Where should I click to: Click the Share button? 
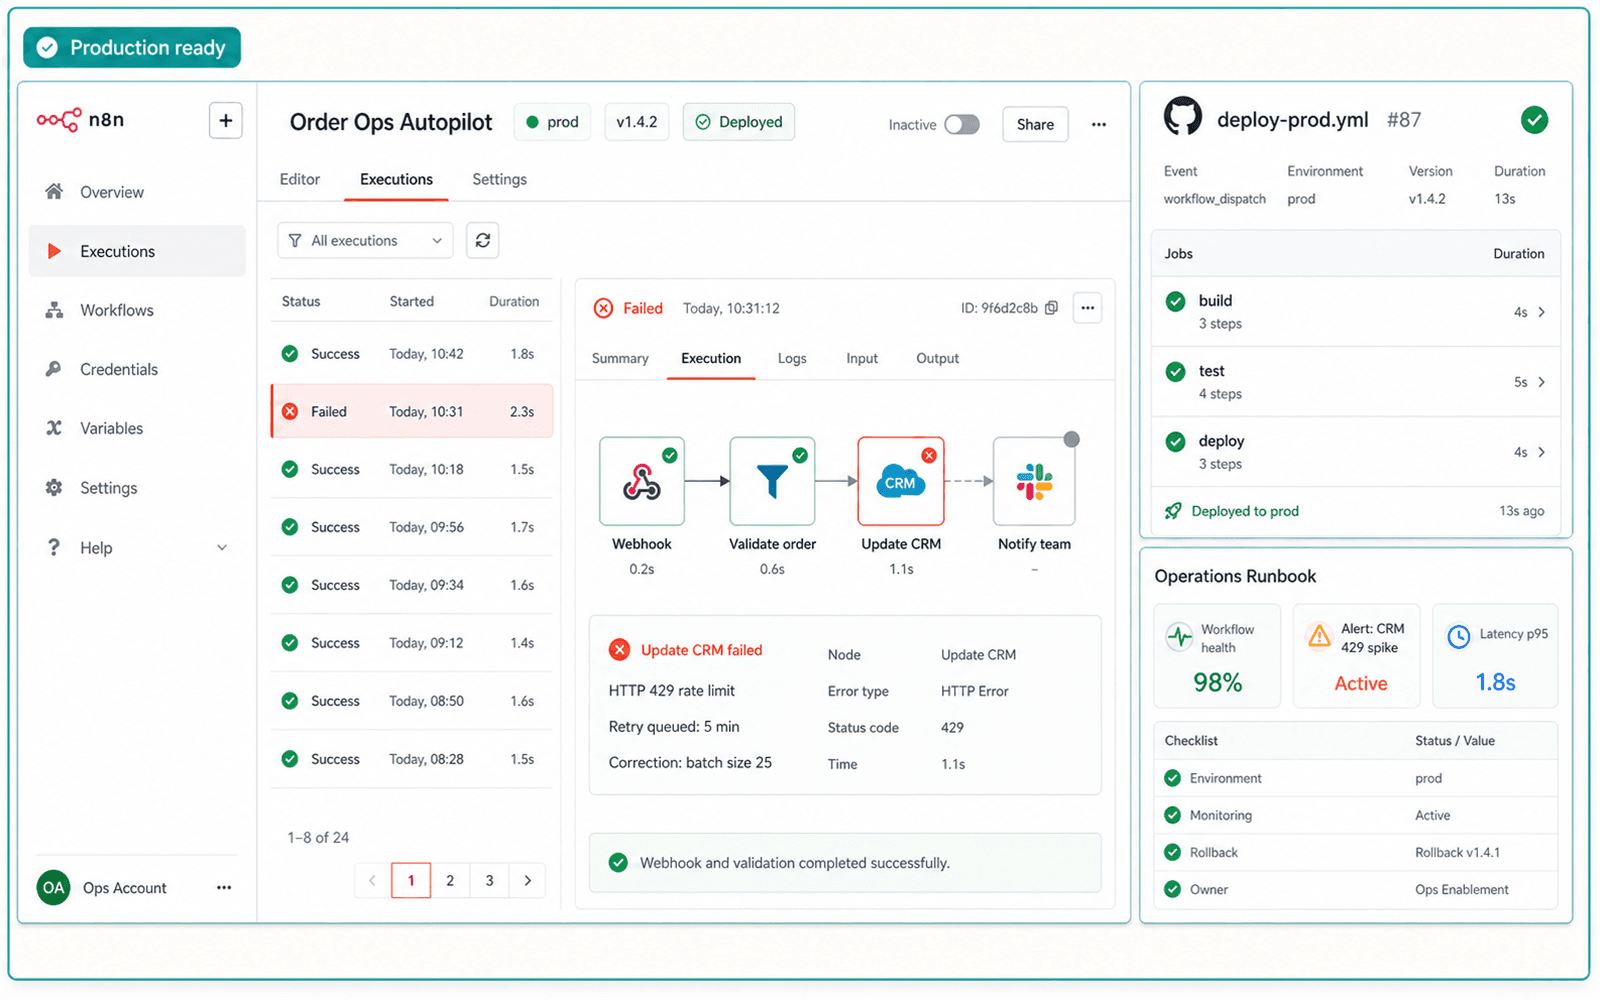[1035, 124]
